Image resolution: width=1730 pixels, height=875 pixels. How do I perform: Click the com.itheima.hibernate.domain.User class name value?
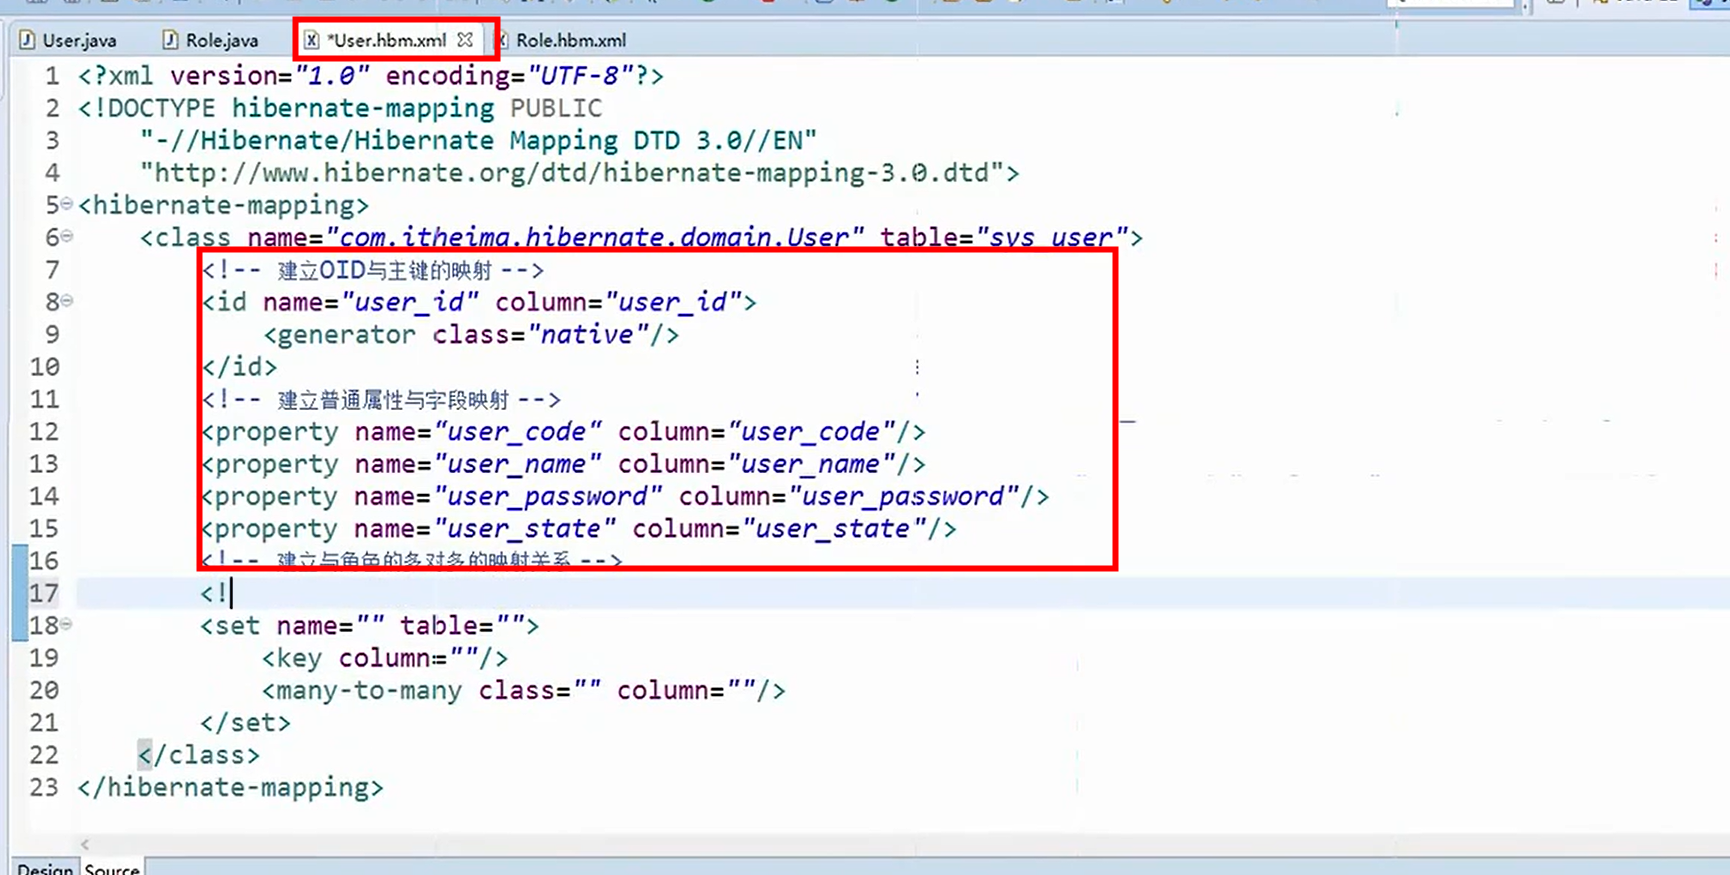(x=594, y=237)
